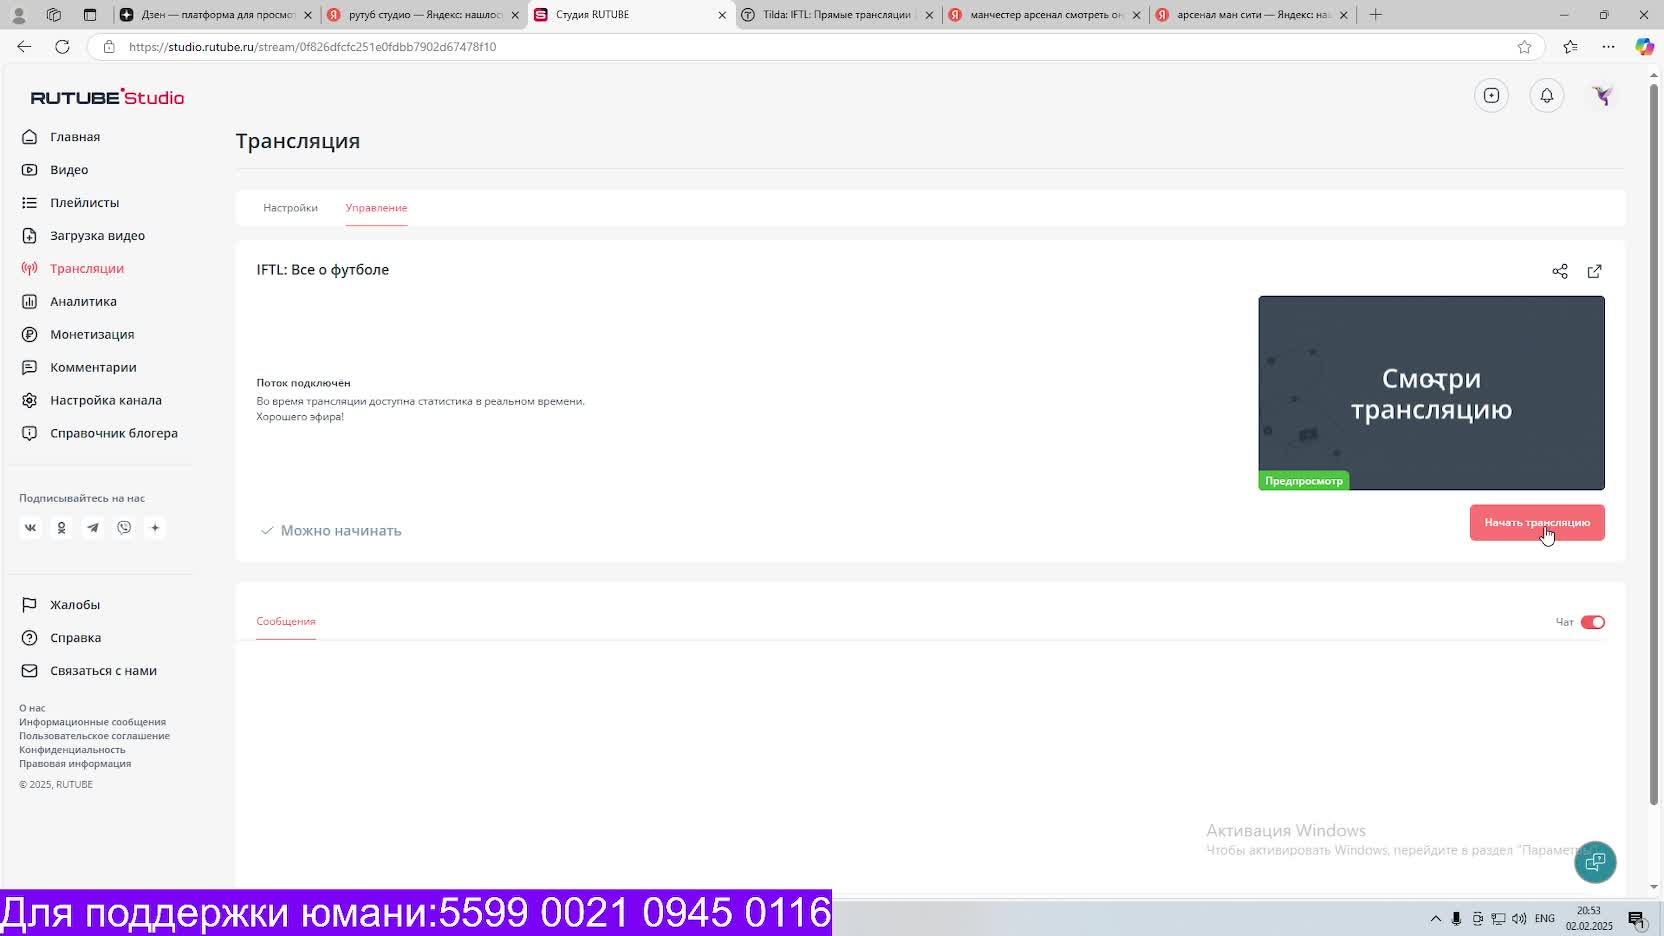
Task: Open the VK social icon
Action: click(30, 528)
